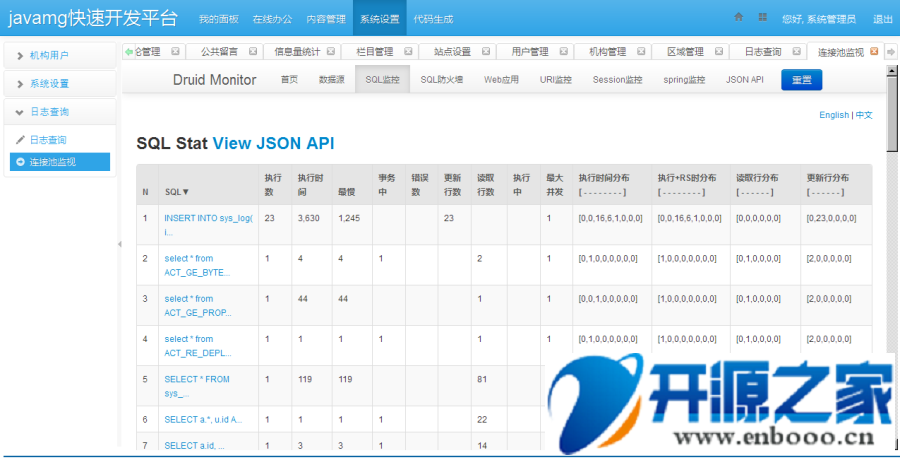Click the javamg快速开发平台 title
The width and height of the screenshot is (900, 460).
pos(92,18)
